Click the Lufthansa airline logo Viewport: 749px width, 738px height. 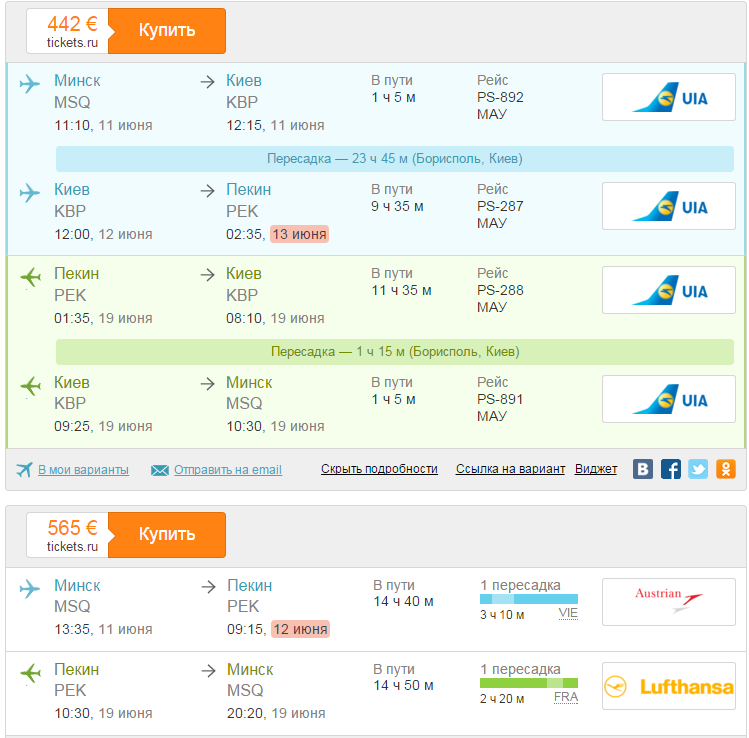tap(668, 686)
